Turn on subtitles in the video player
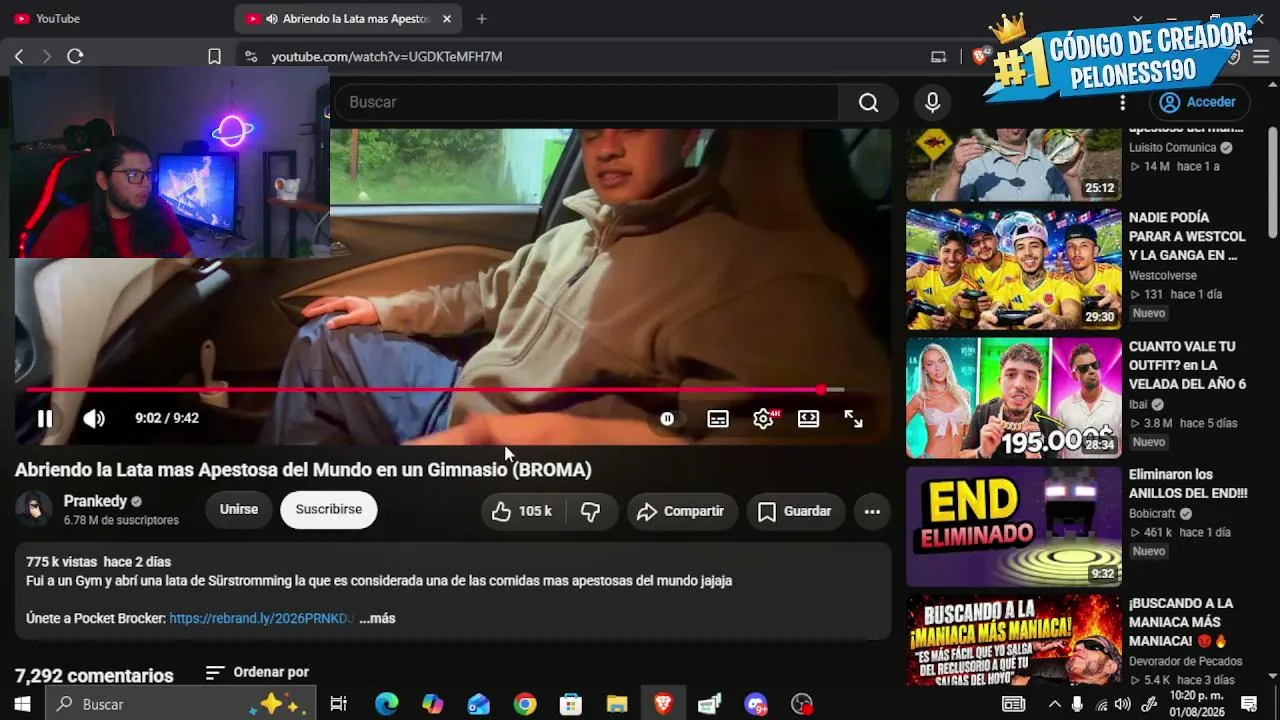Viewport: 1280px width, 720px height. coord(718,419)
